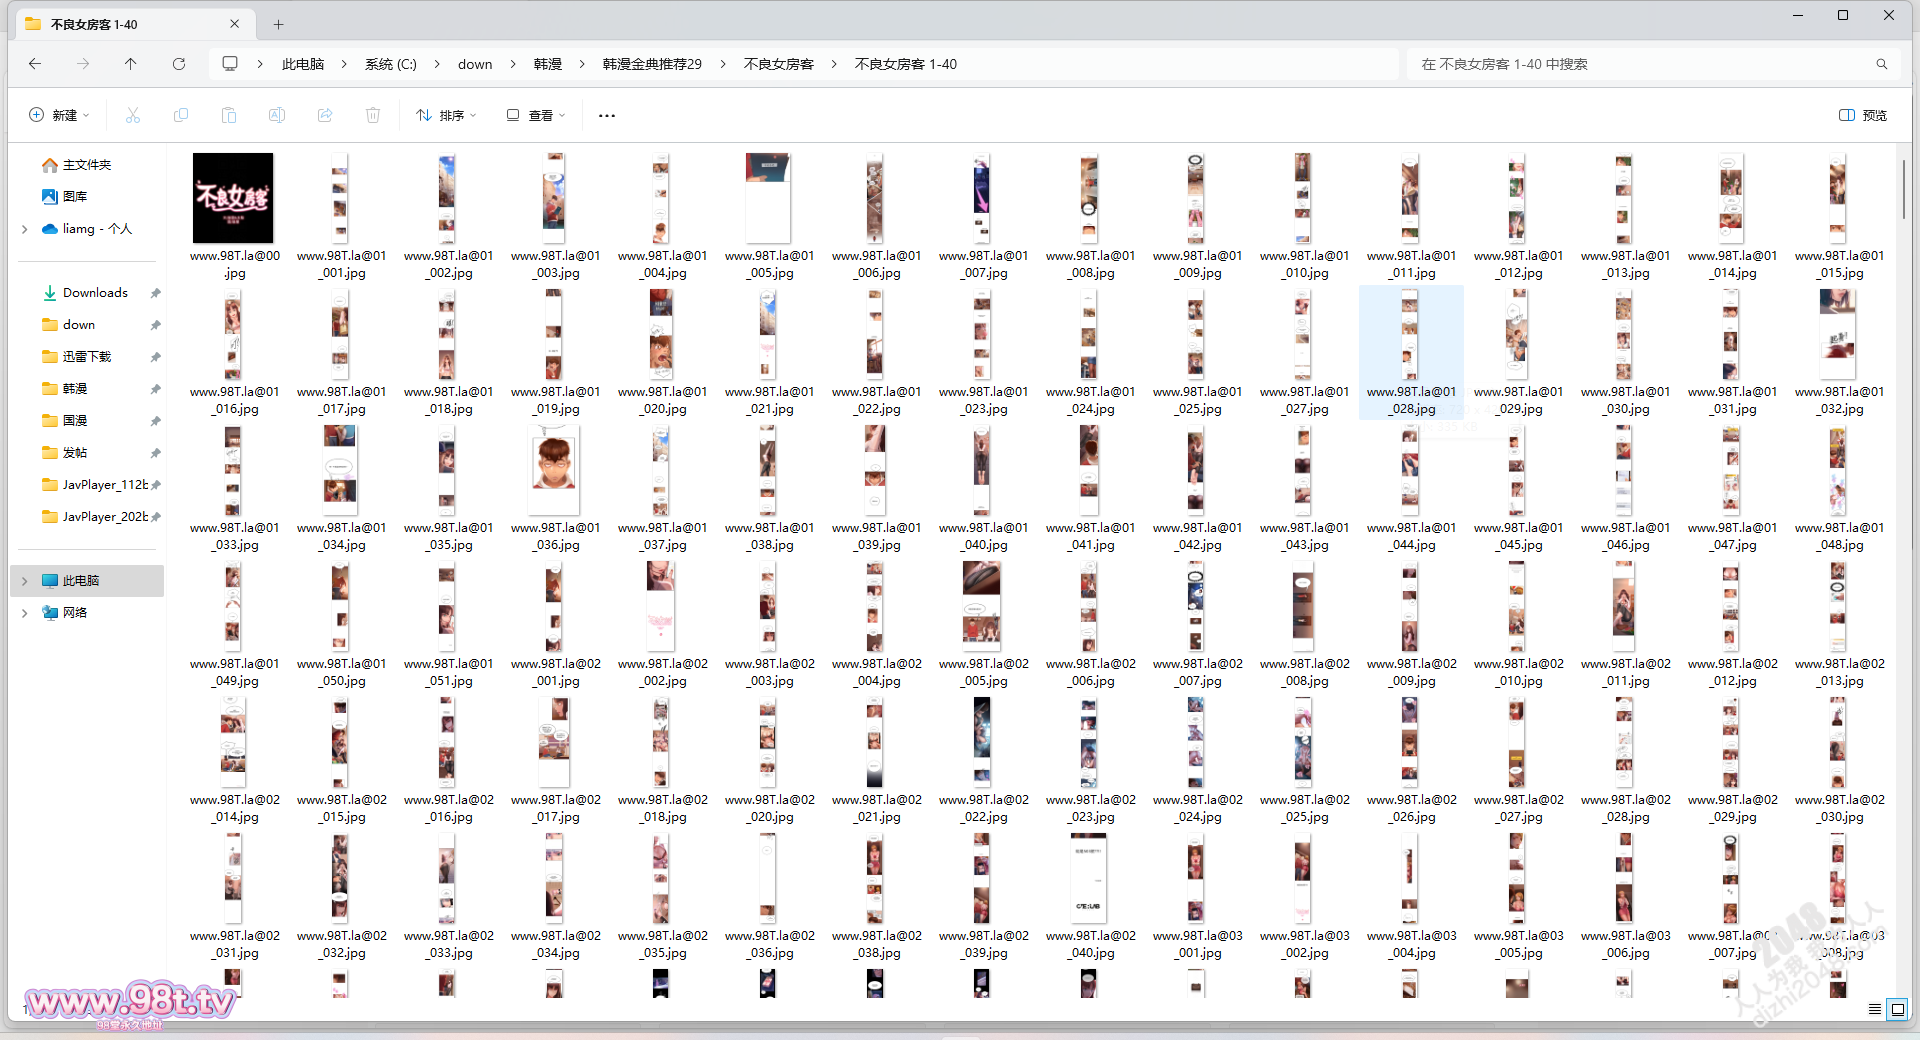
Task: Open a new Explorer tab
Action: coord(278,23)
